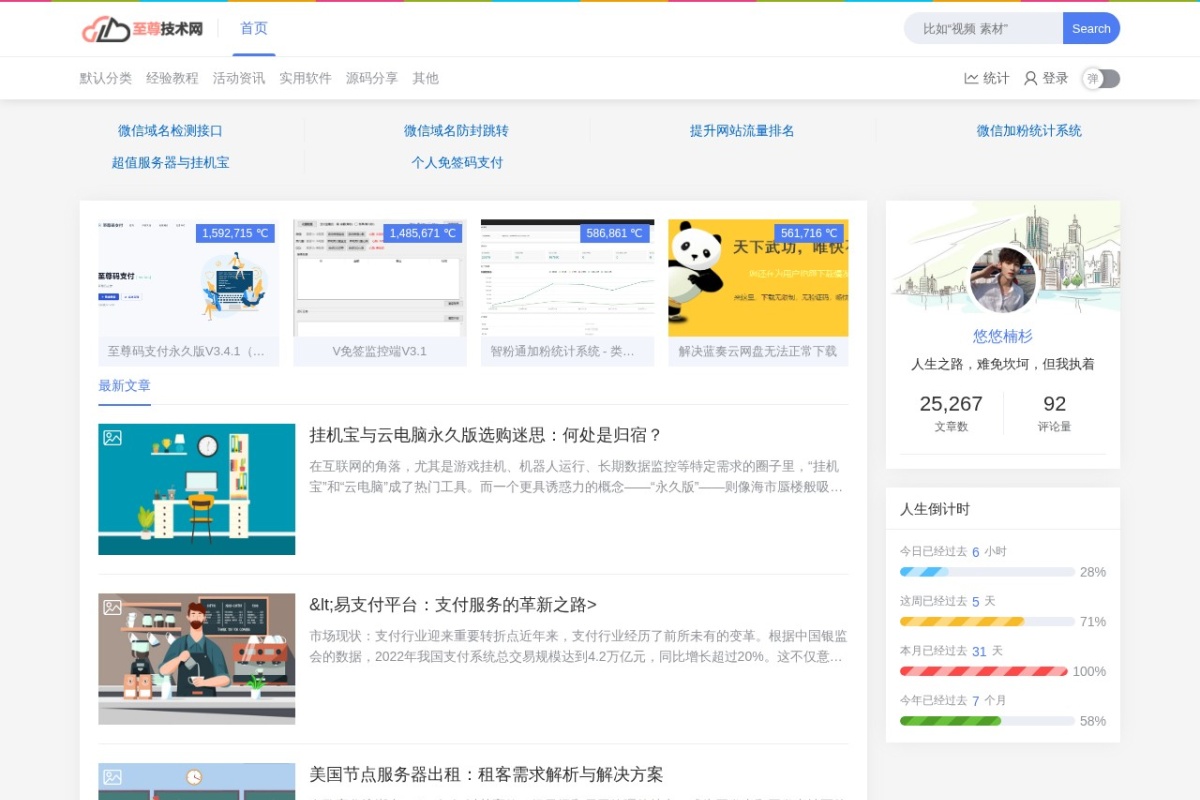Open the 提升网站流量排名 link
This screenshot has width=1200, height=800.
[x=742, y=131]
